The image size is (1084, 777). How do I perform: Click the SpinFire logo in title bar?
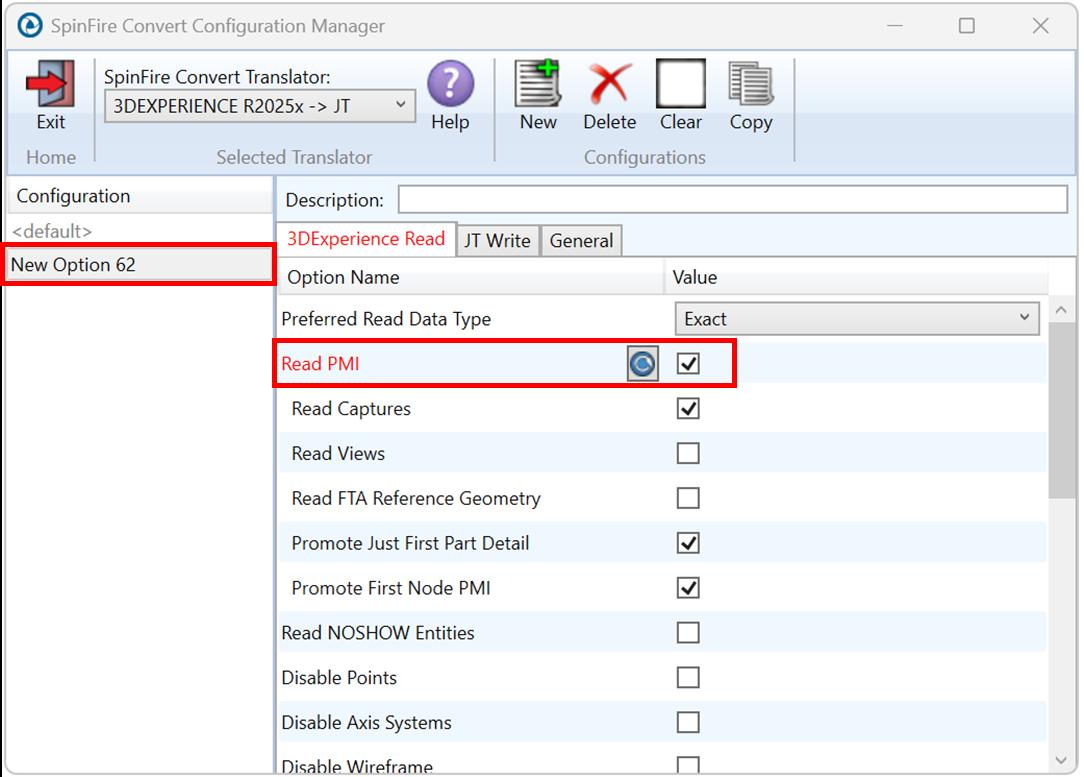click(x=30, y=26)
